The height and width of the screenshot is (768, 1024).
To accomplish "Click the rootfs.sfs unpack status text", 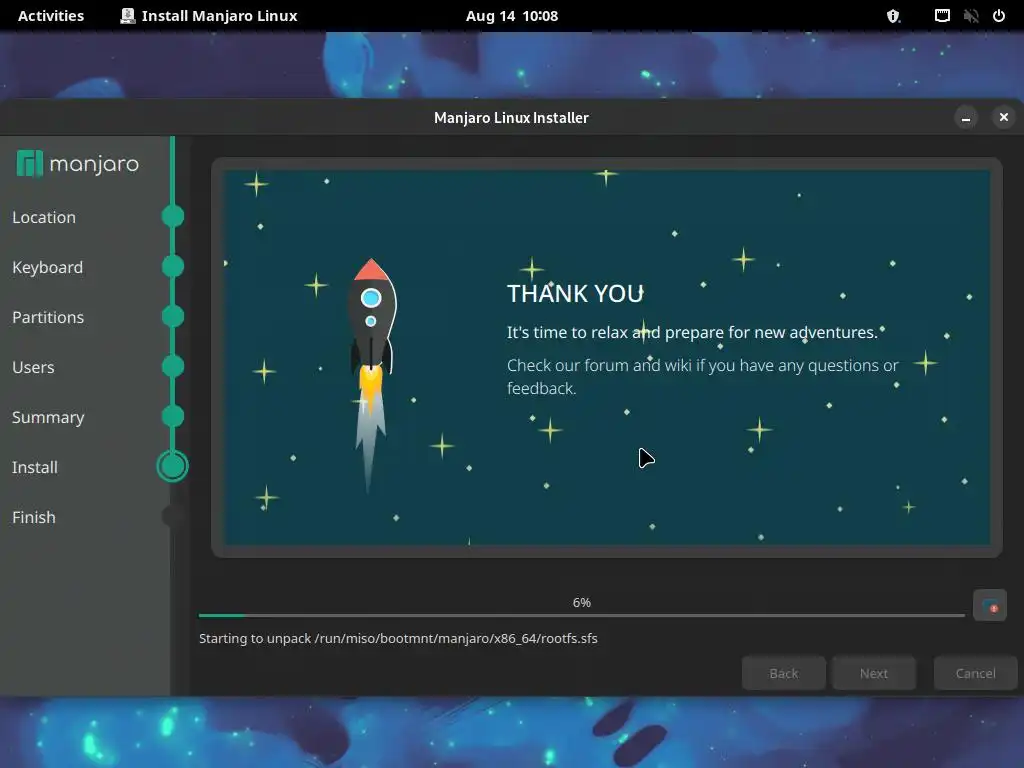I will click(x=398, y=638).
